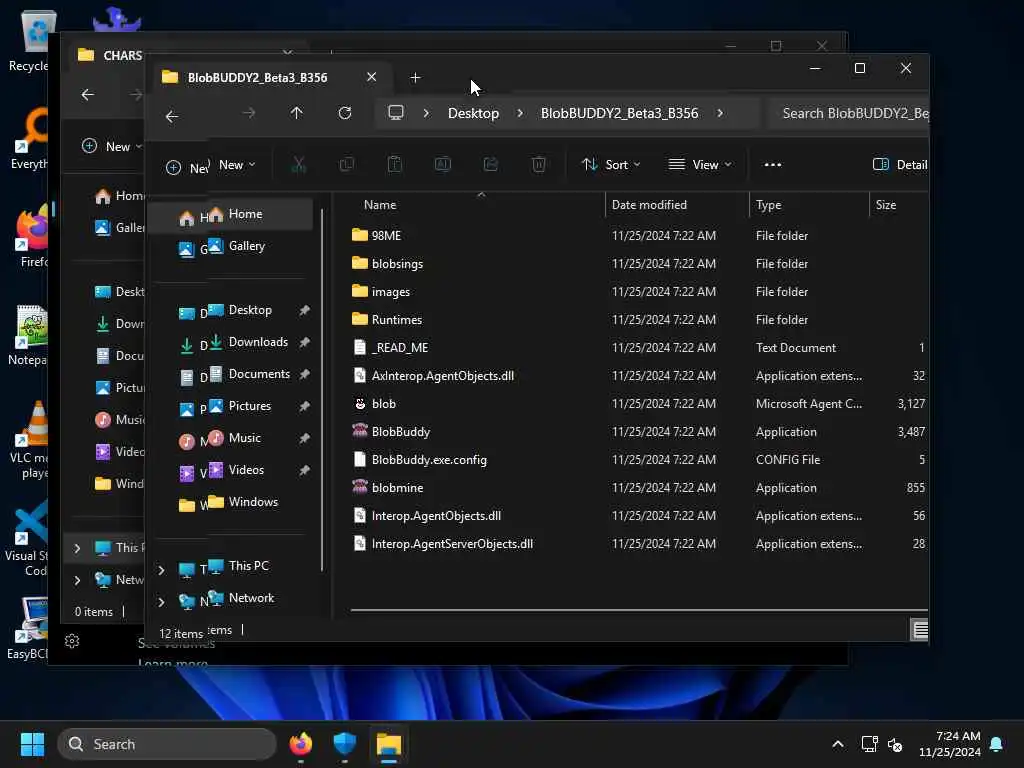This screenshot has width=1024, height=768.
Task: Click the PC monitor icon in address bar
Action: [396, 113]
